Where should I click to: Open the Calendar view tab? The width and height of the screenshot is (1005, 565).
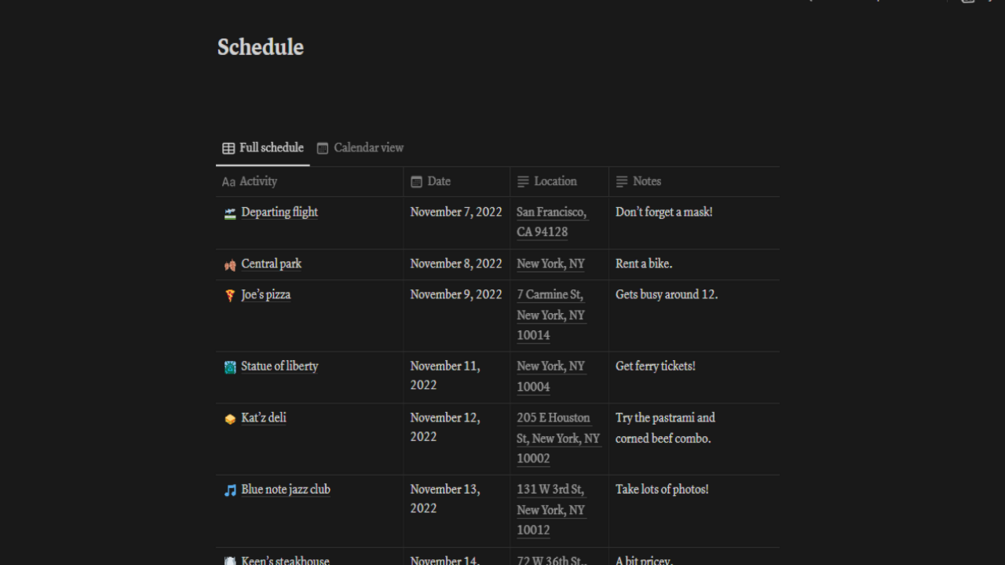coord(360,148)
